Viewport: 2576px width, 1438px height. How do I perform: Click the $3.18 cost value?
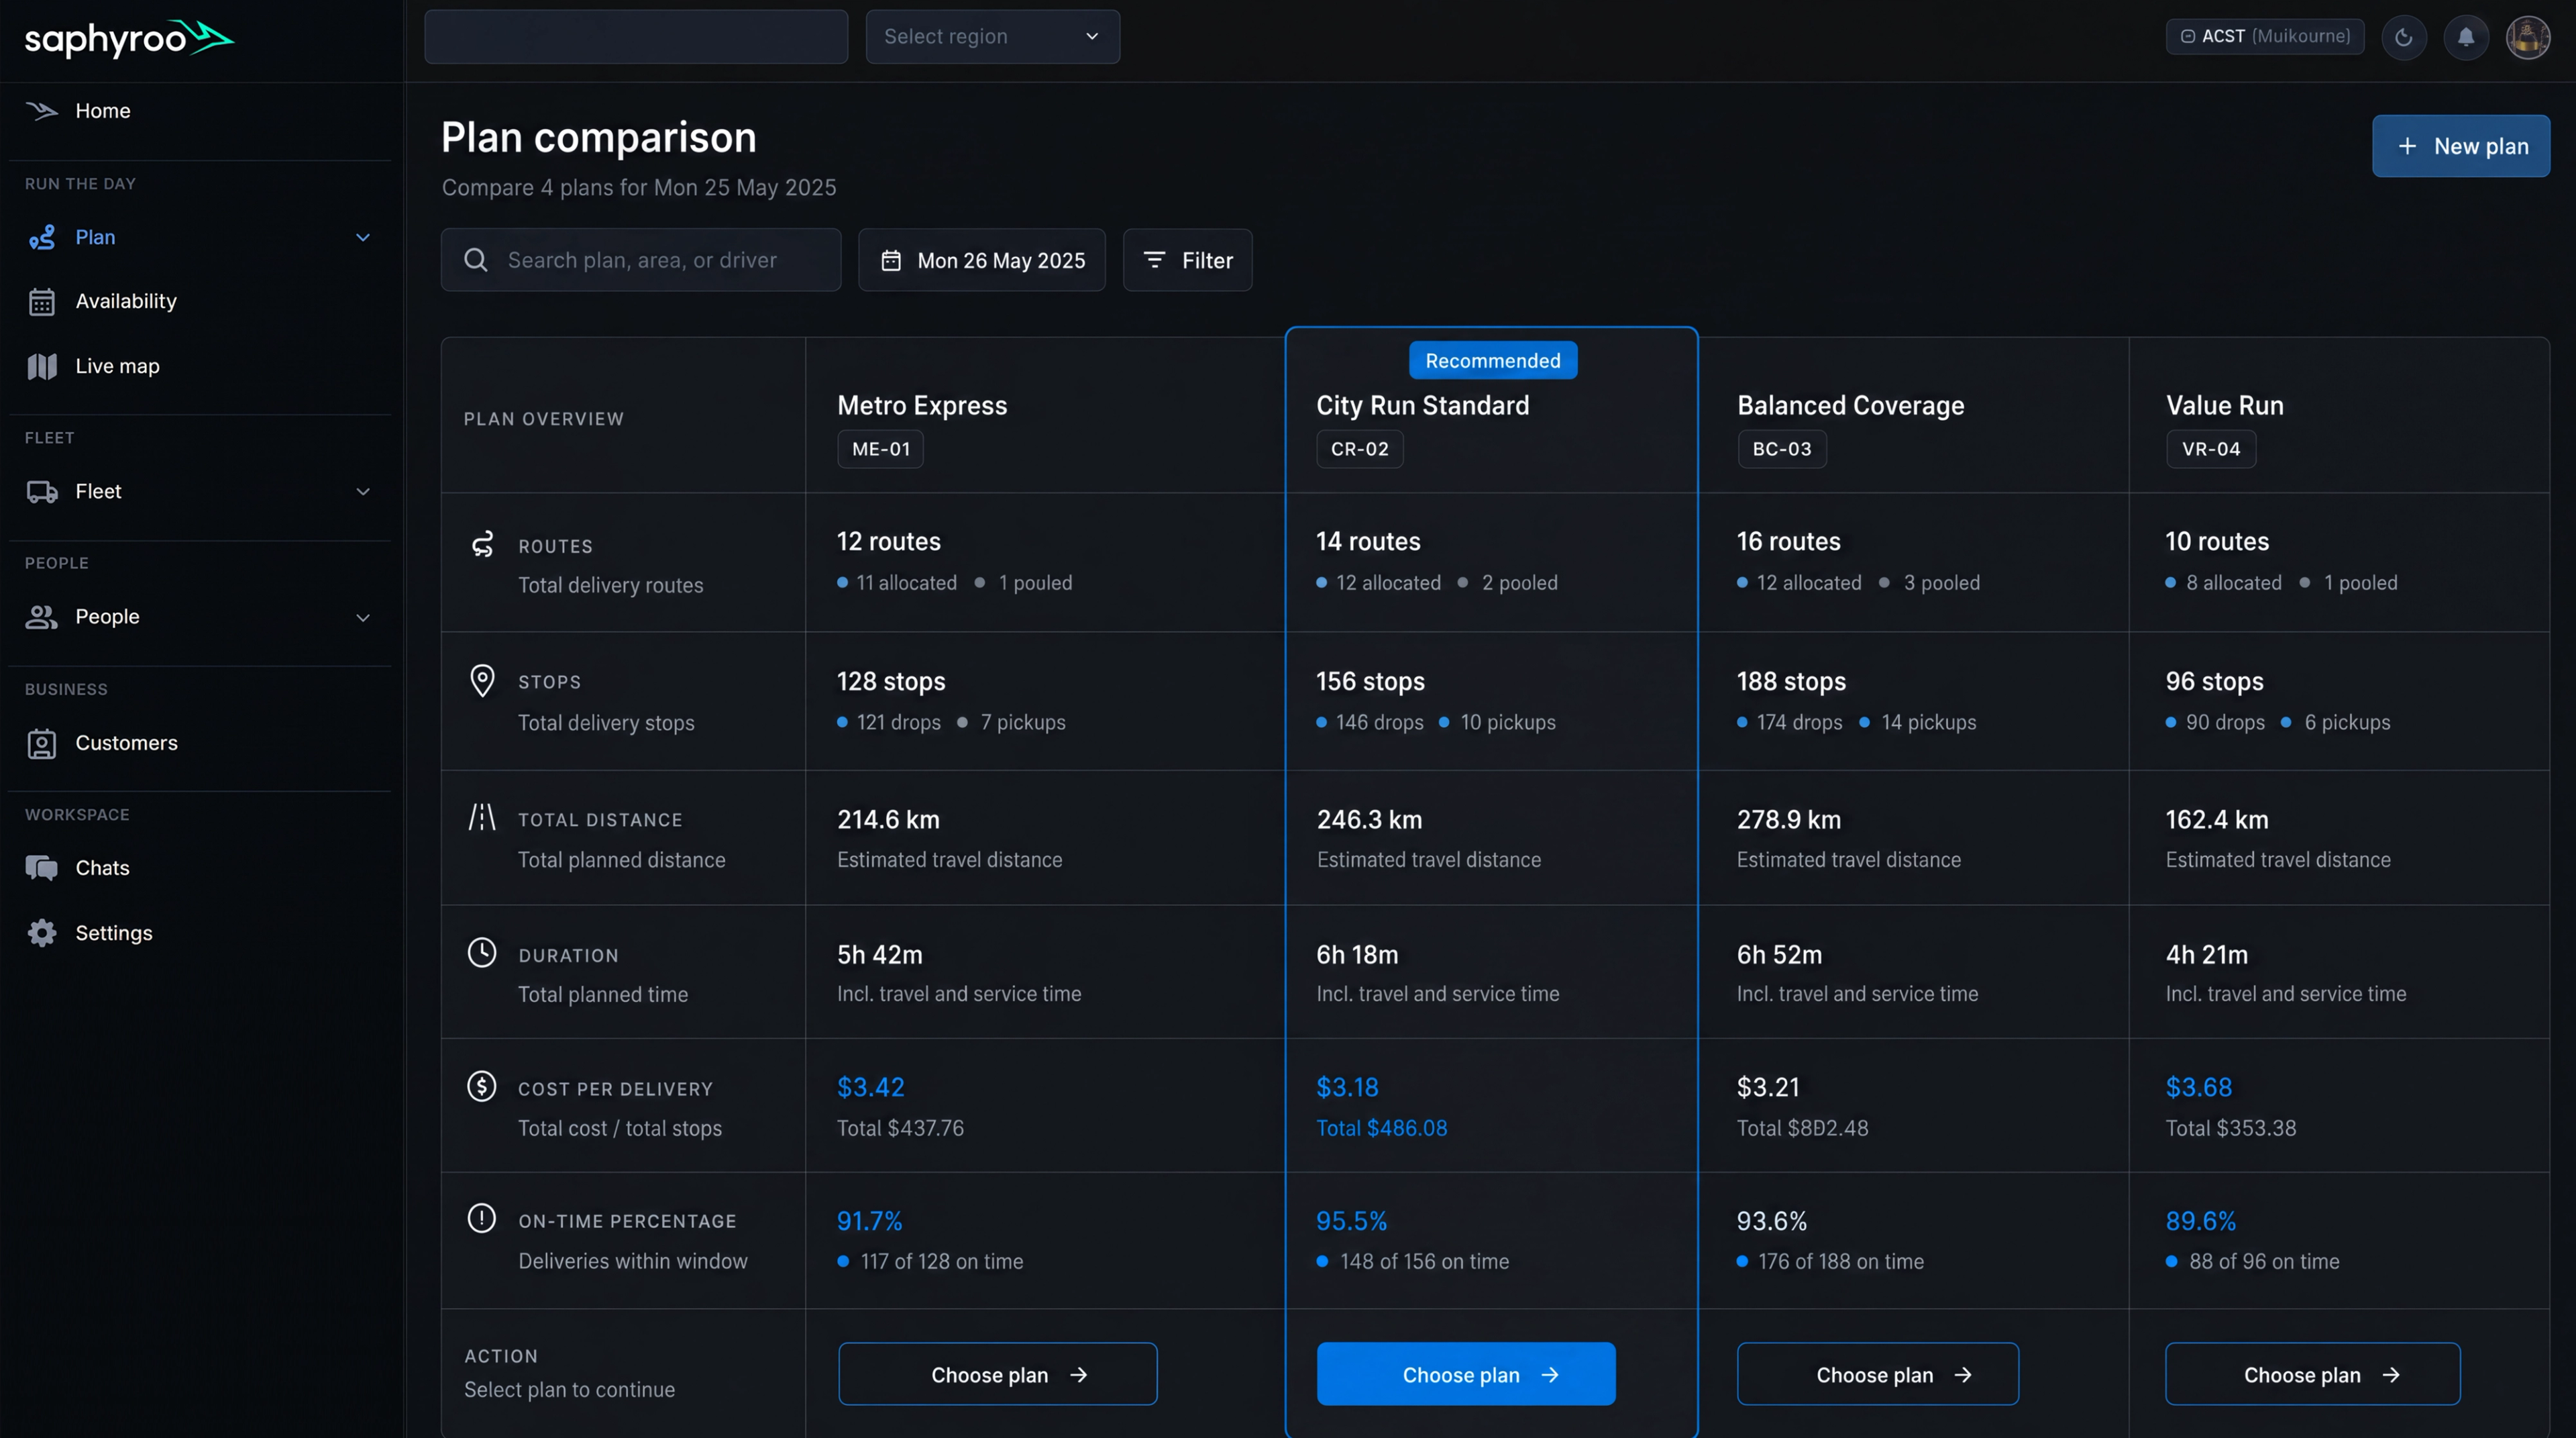[1347, 1087]
